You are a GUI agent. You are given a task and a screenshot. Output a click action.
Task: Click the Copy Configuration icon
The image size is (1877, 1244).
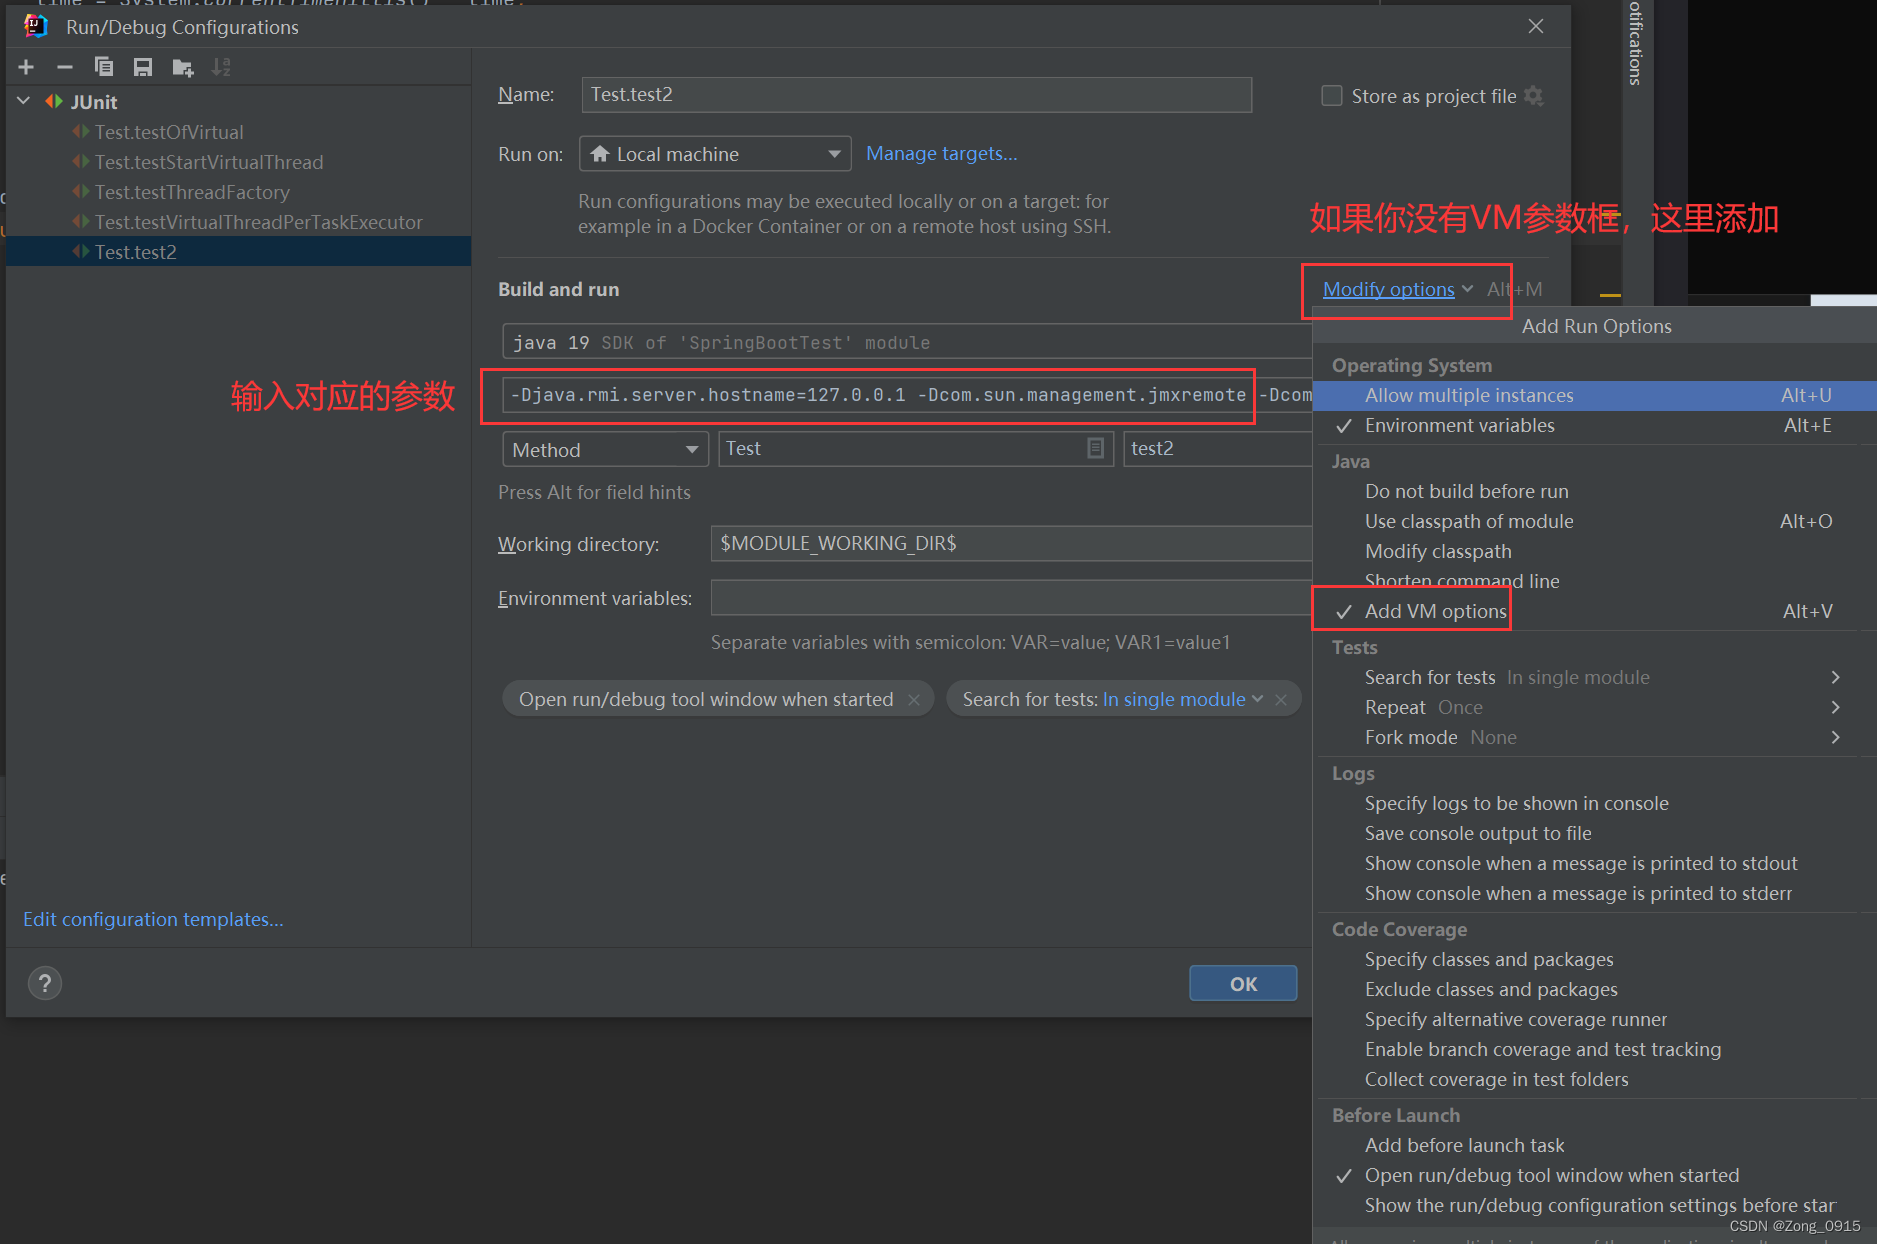(x=104, y=67)
